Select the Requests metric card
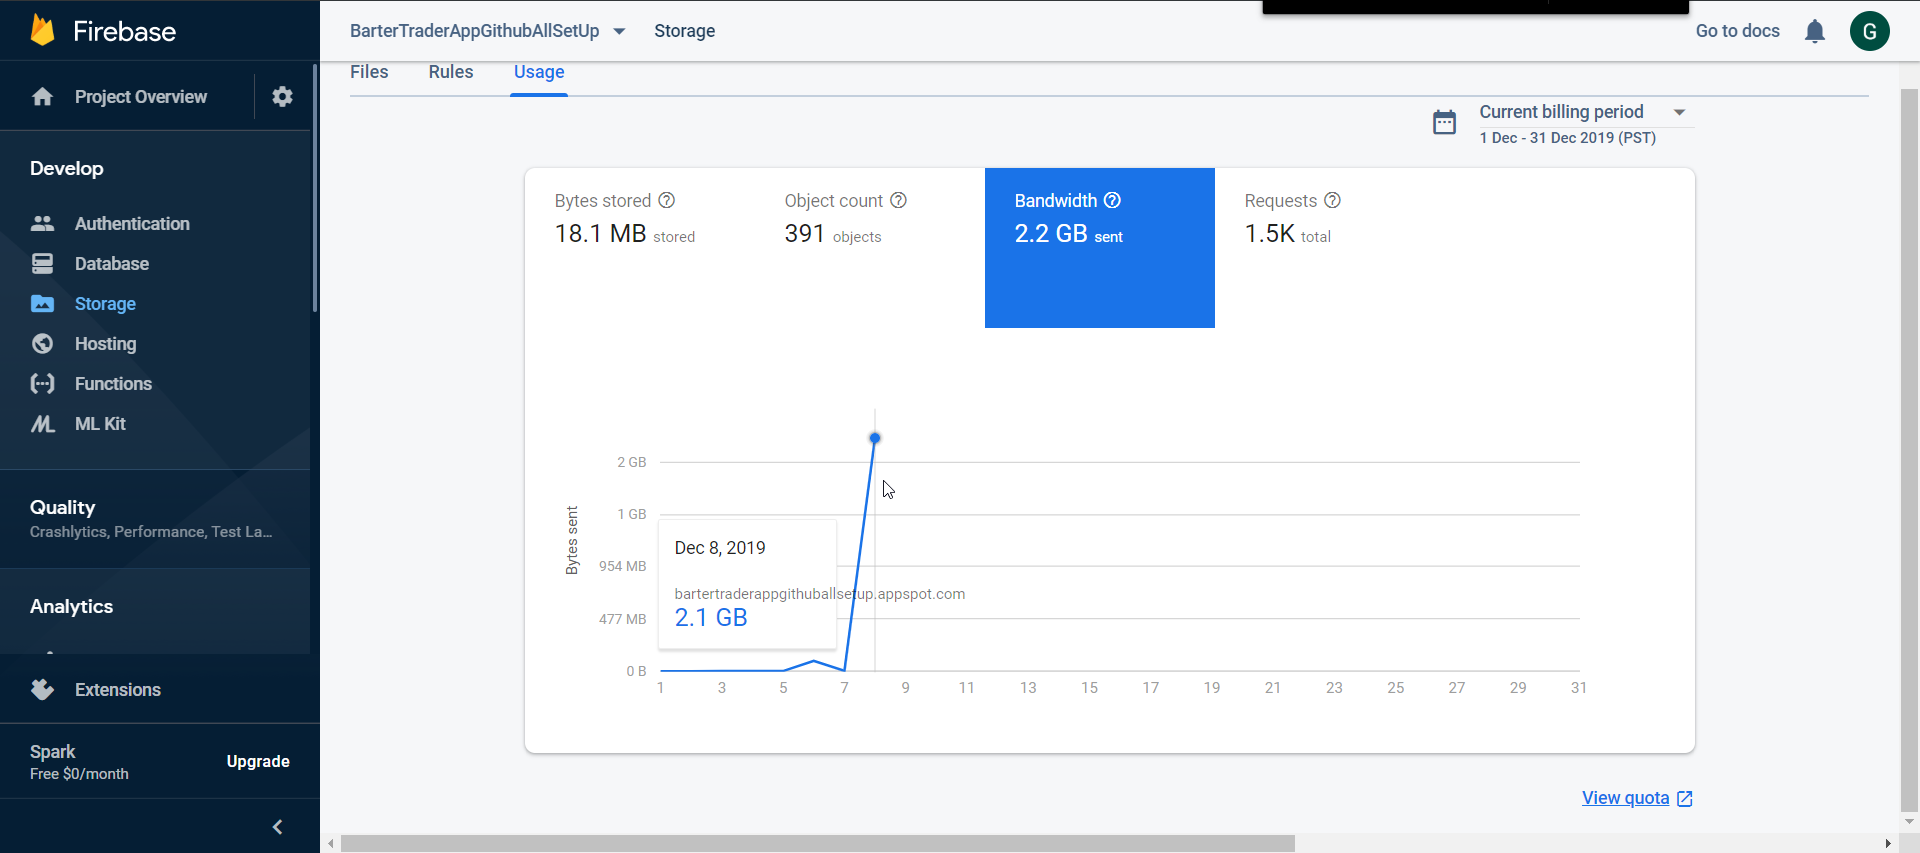Screen dimensions: 1920x853 click(1330, 248)
